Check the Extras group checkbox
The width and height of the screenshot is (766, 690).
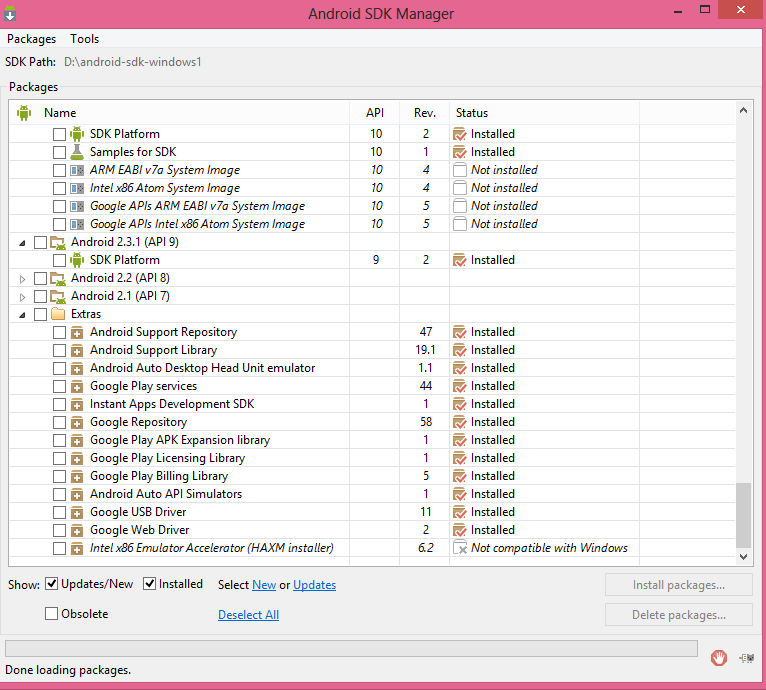pos(40,314)
